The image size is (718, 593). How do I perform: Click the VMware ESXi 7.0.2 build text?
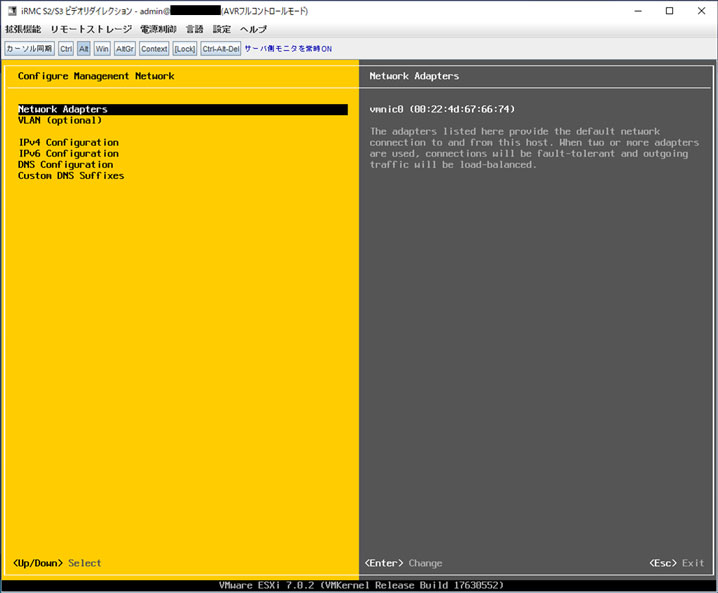point(361,585)
